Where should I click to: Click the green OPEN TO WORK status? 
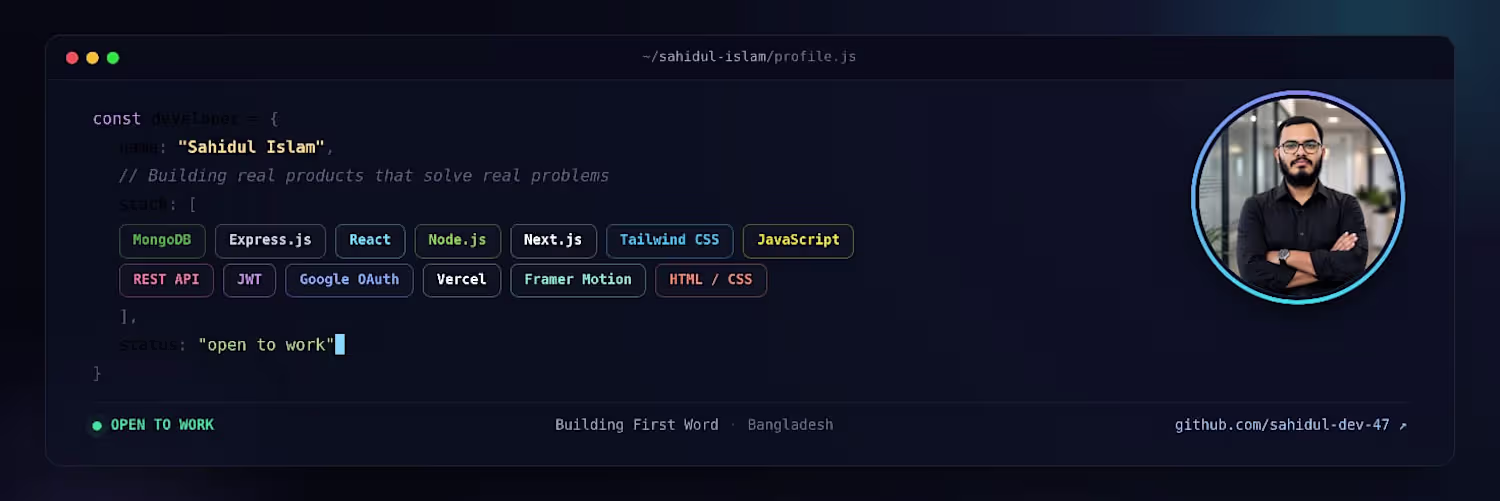(153, 425)
